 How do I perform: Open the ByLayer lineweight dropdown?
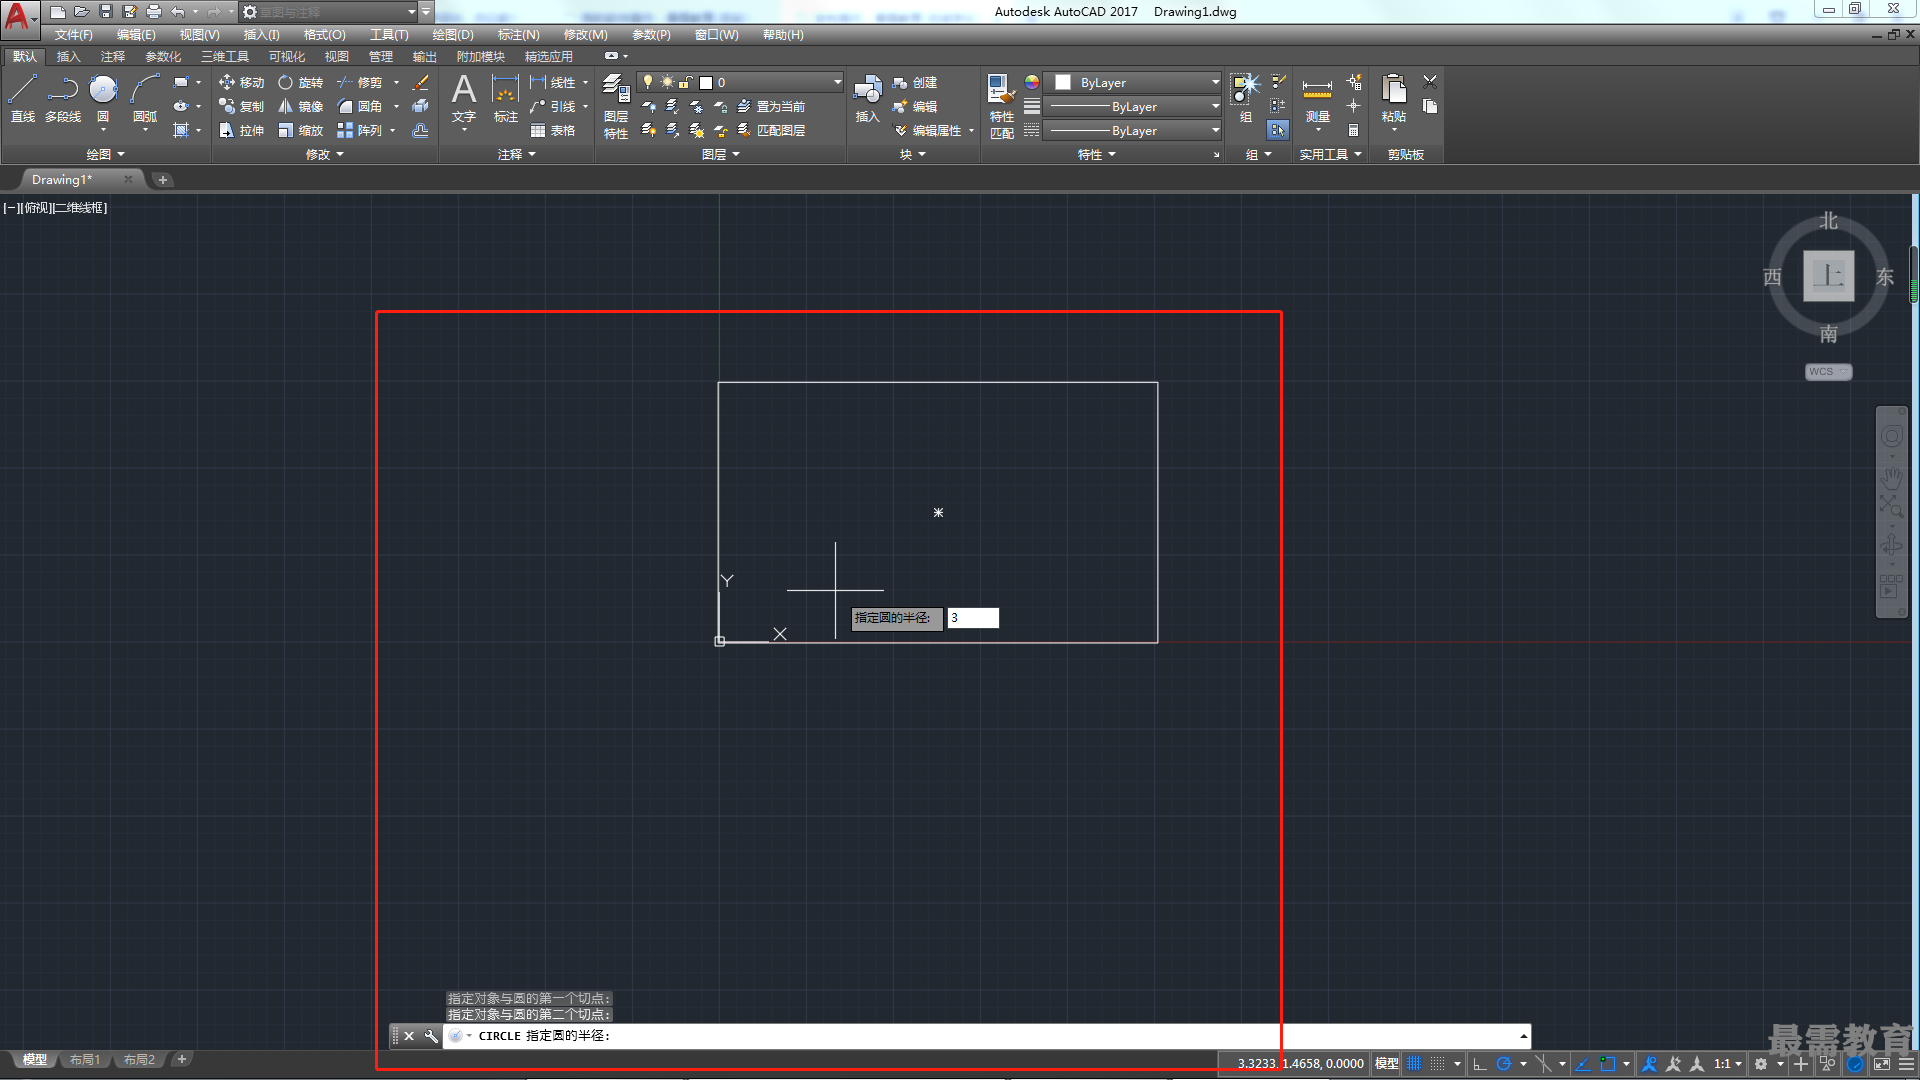point(1133,106)
